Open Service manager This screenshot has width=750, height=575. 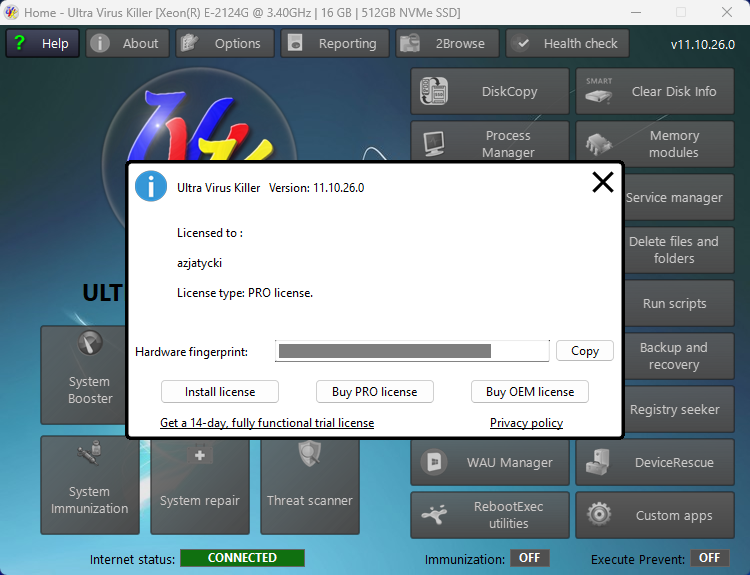click(x=679, y=197)
